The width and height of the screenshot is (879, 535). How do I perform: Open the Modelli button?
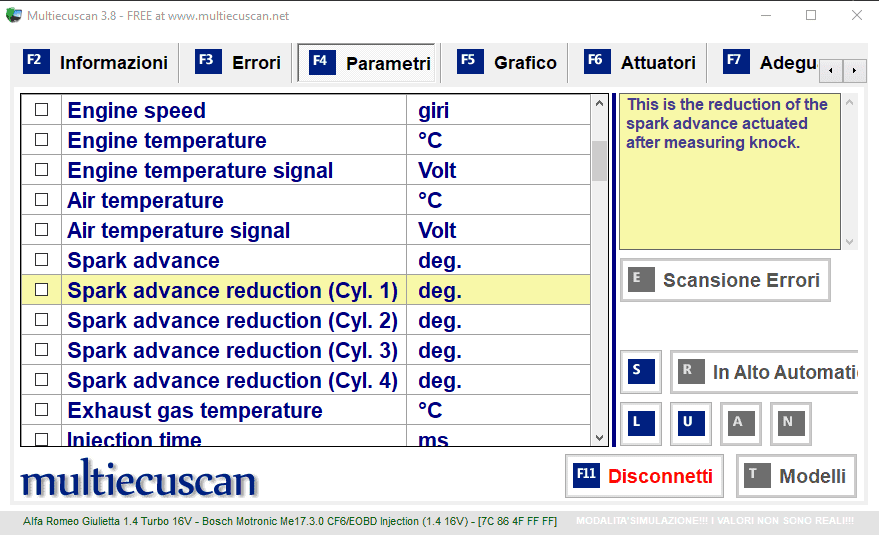[796, 476]
